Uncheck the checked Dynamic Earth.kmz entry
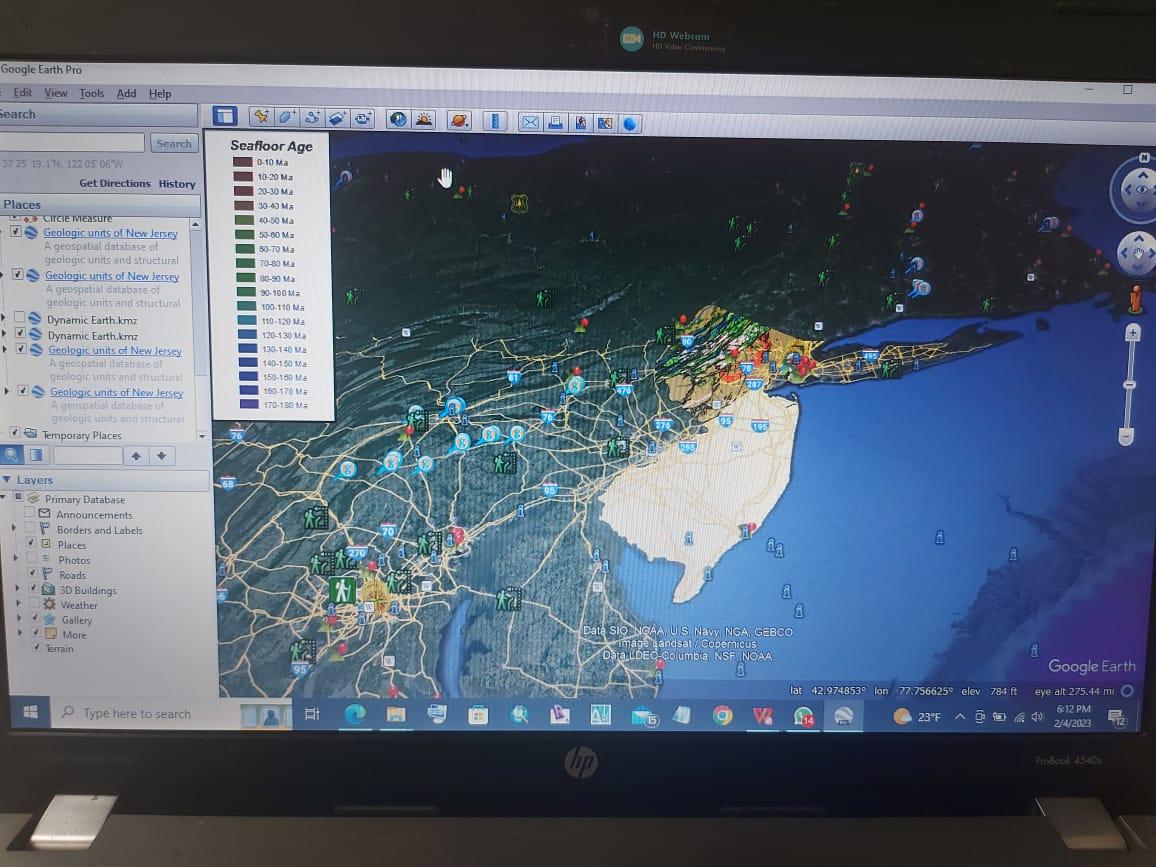This screenshot has height=867, width=1156. click(21, 333)
